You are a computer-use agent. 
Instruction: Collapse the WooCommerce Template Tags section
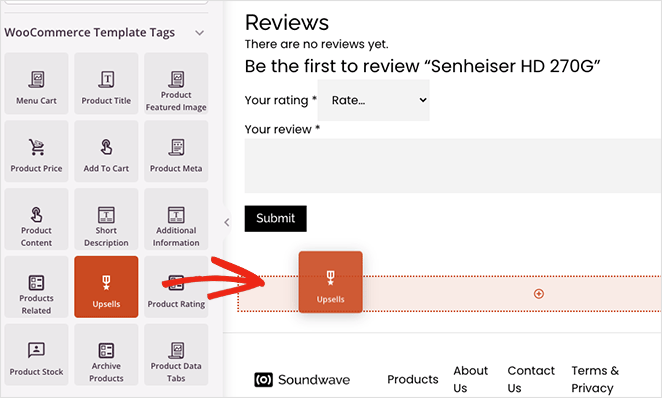200,33
